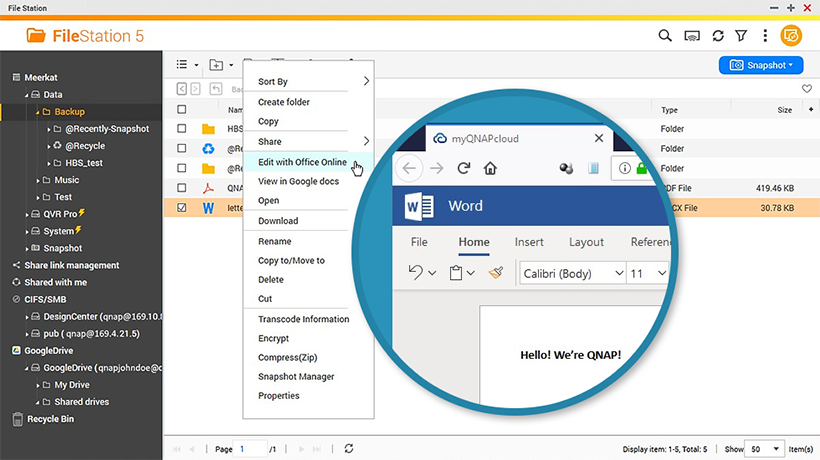The height and width of the screenshot is (460, 820).
Task: Click the orange remote mount icon
Action: click(x=791, y=36)
